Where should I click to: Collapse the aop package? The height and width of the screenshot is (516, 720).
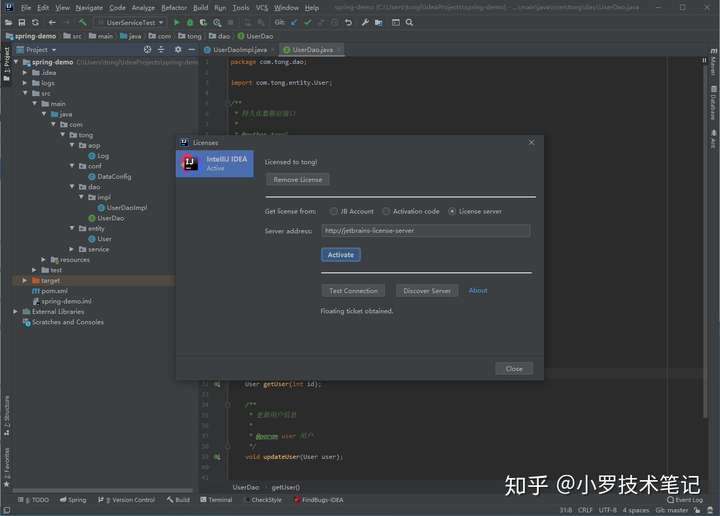[72, 145]
